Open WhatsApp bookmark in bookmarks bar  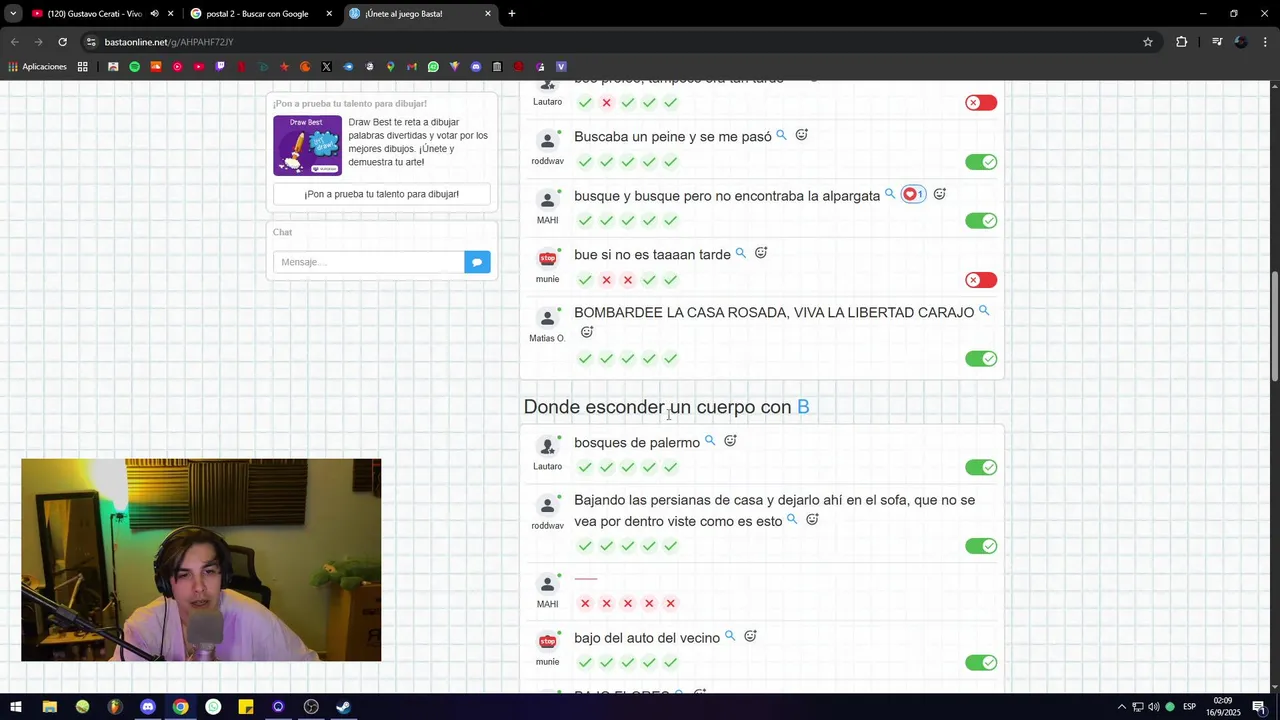click(433, 67)
